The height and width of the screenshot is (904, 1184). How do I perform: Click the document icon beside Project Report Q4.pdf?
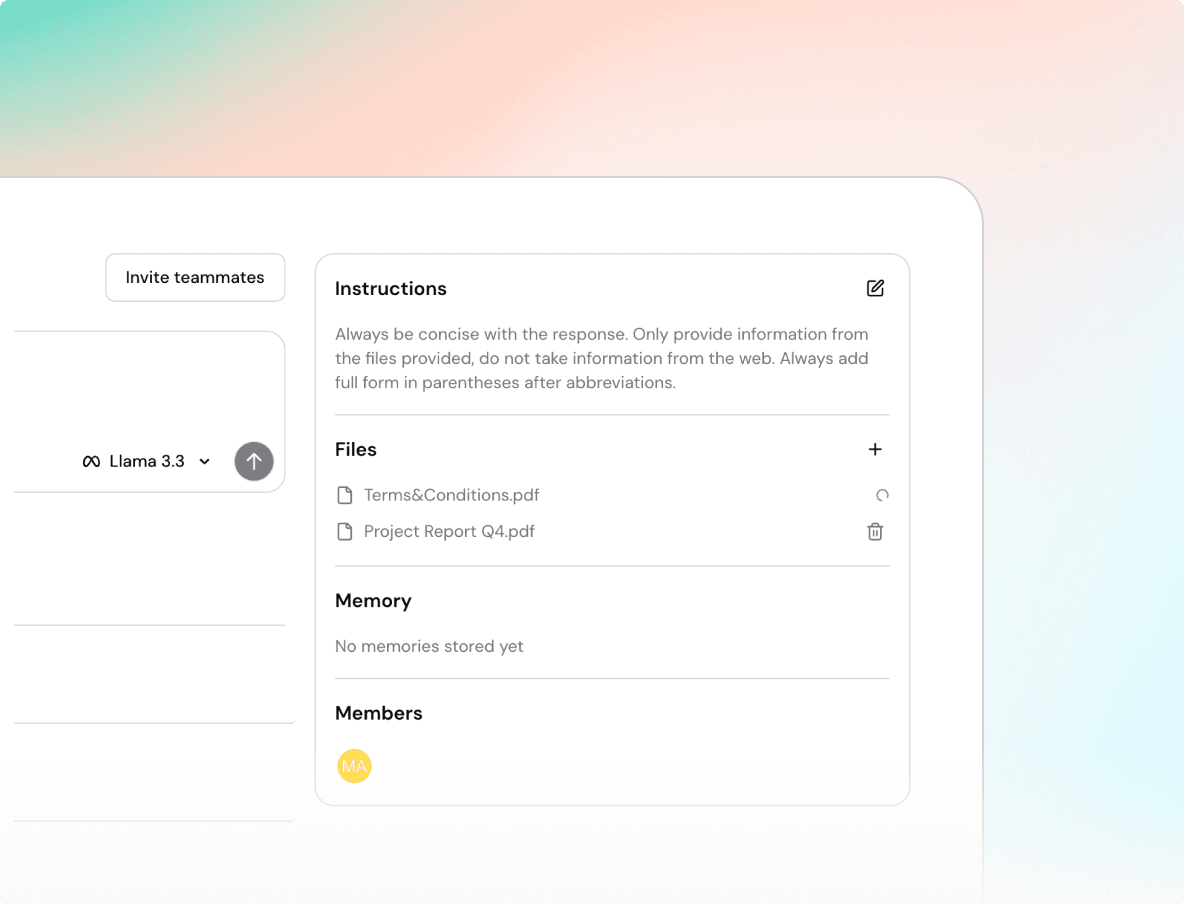point(345,532)
